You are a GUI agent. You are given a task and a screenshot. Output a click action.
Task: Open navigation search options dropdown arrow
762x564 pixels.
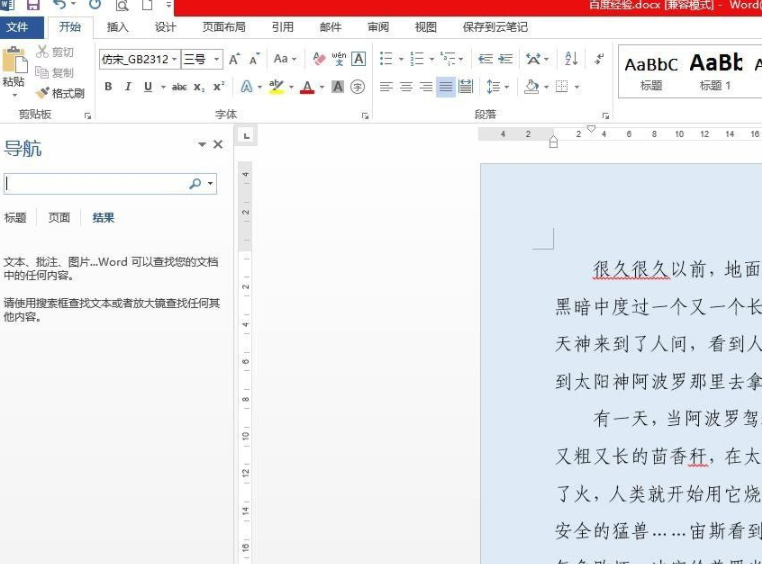pyautogui.click(x=210, y=183)
